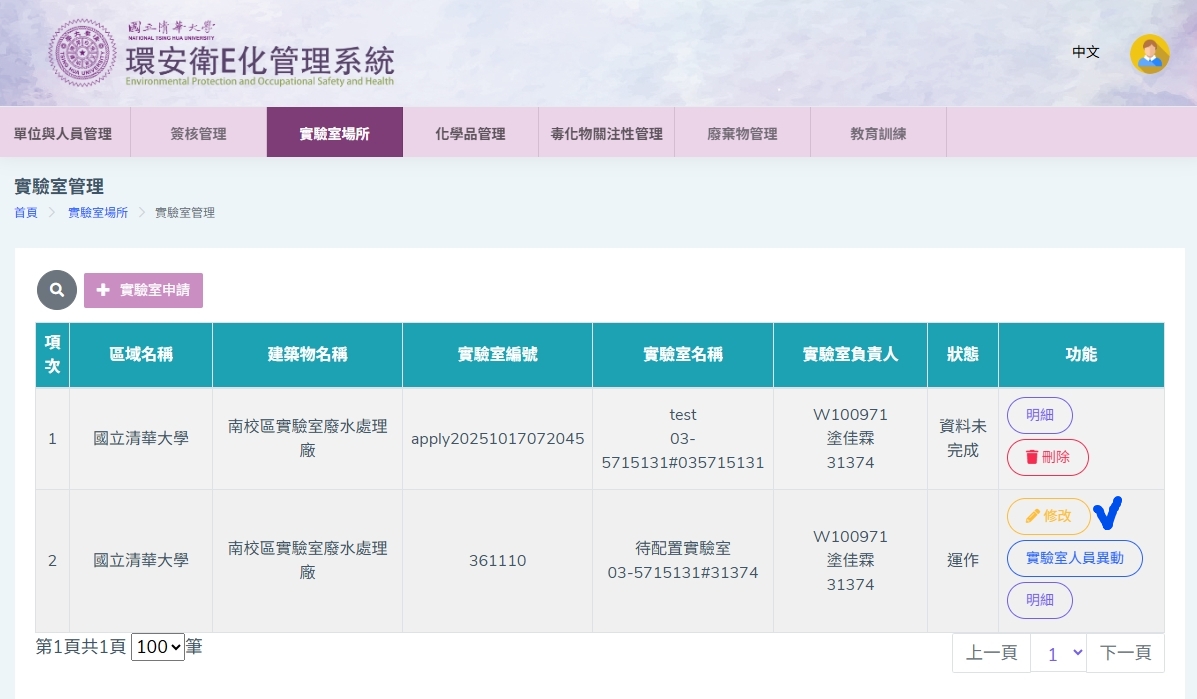This screenshot has height=699, width=1197.
Task: Go to 教育訓練 menu tab
Action: tap(878, 133)
